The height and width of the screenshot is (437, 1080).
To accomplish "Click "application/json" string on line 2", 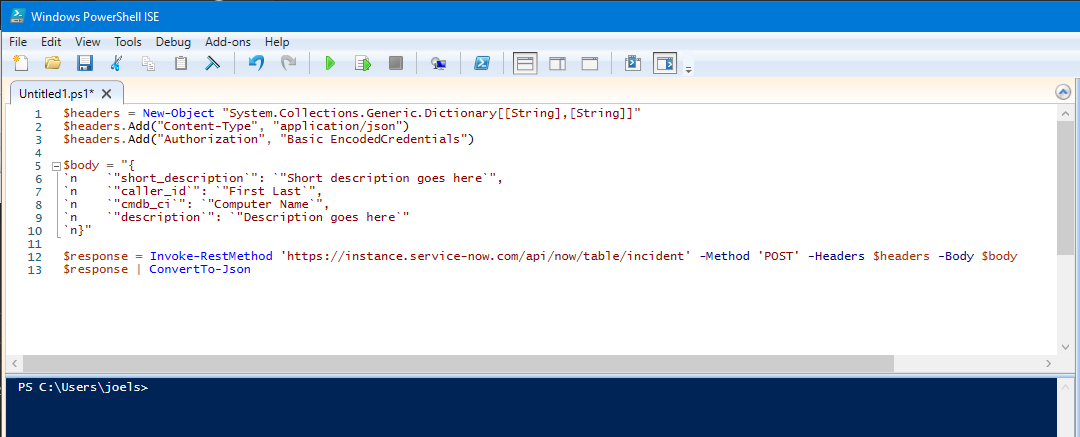I will 338,126.
